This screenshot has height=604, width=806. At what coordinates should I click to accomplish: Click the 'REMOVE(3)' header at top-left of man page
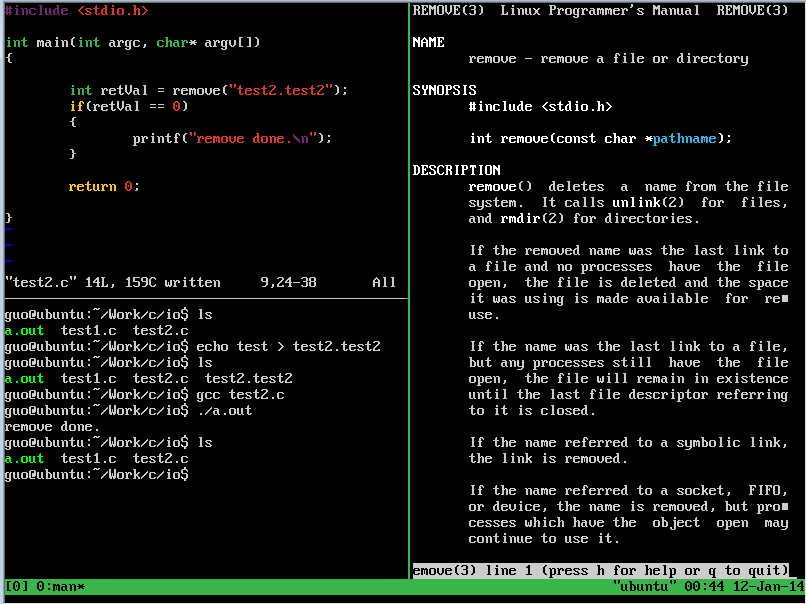(448, 10)
